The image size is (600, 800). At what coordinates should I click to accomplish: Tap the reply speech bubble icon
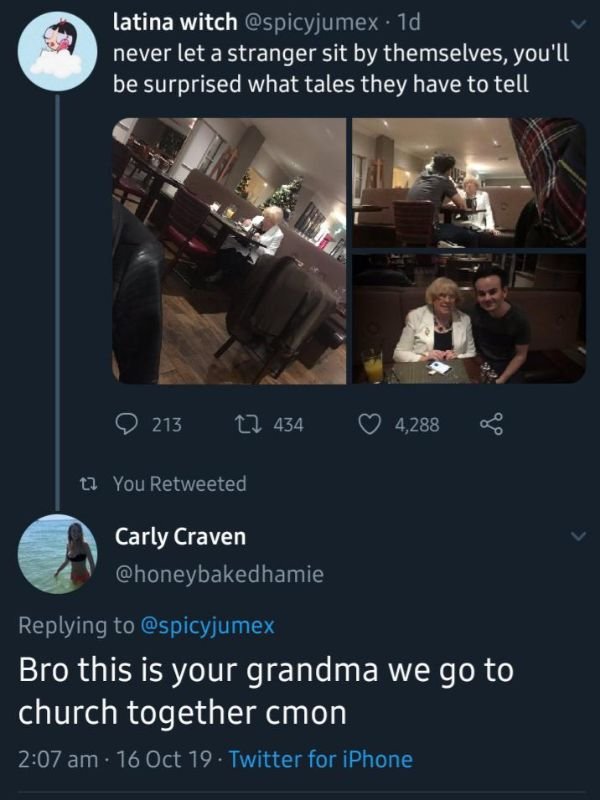(x=126, y=424)
